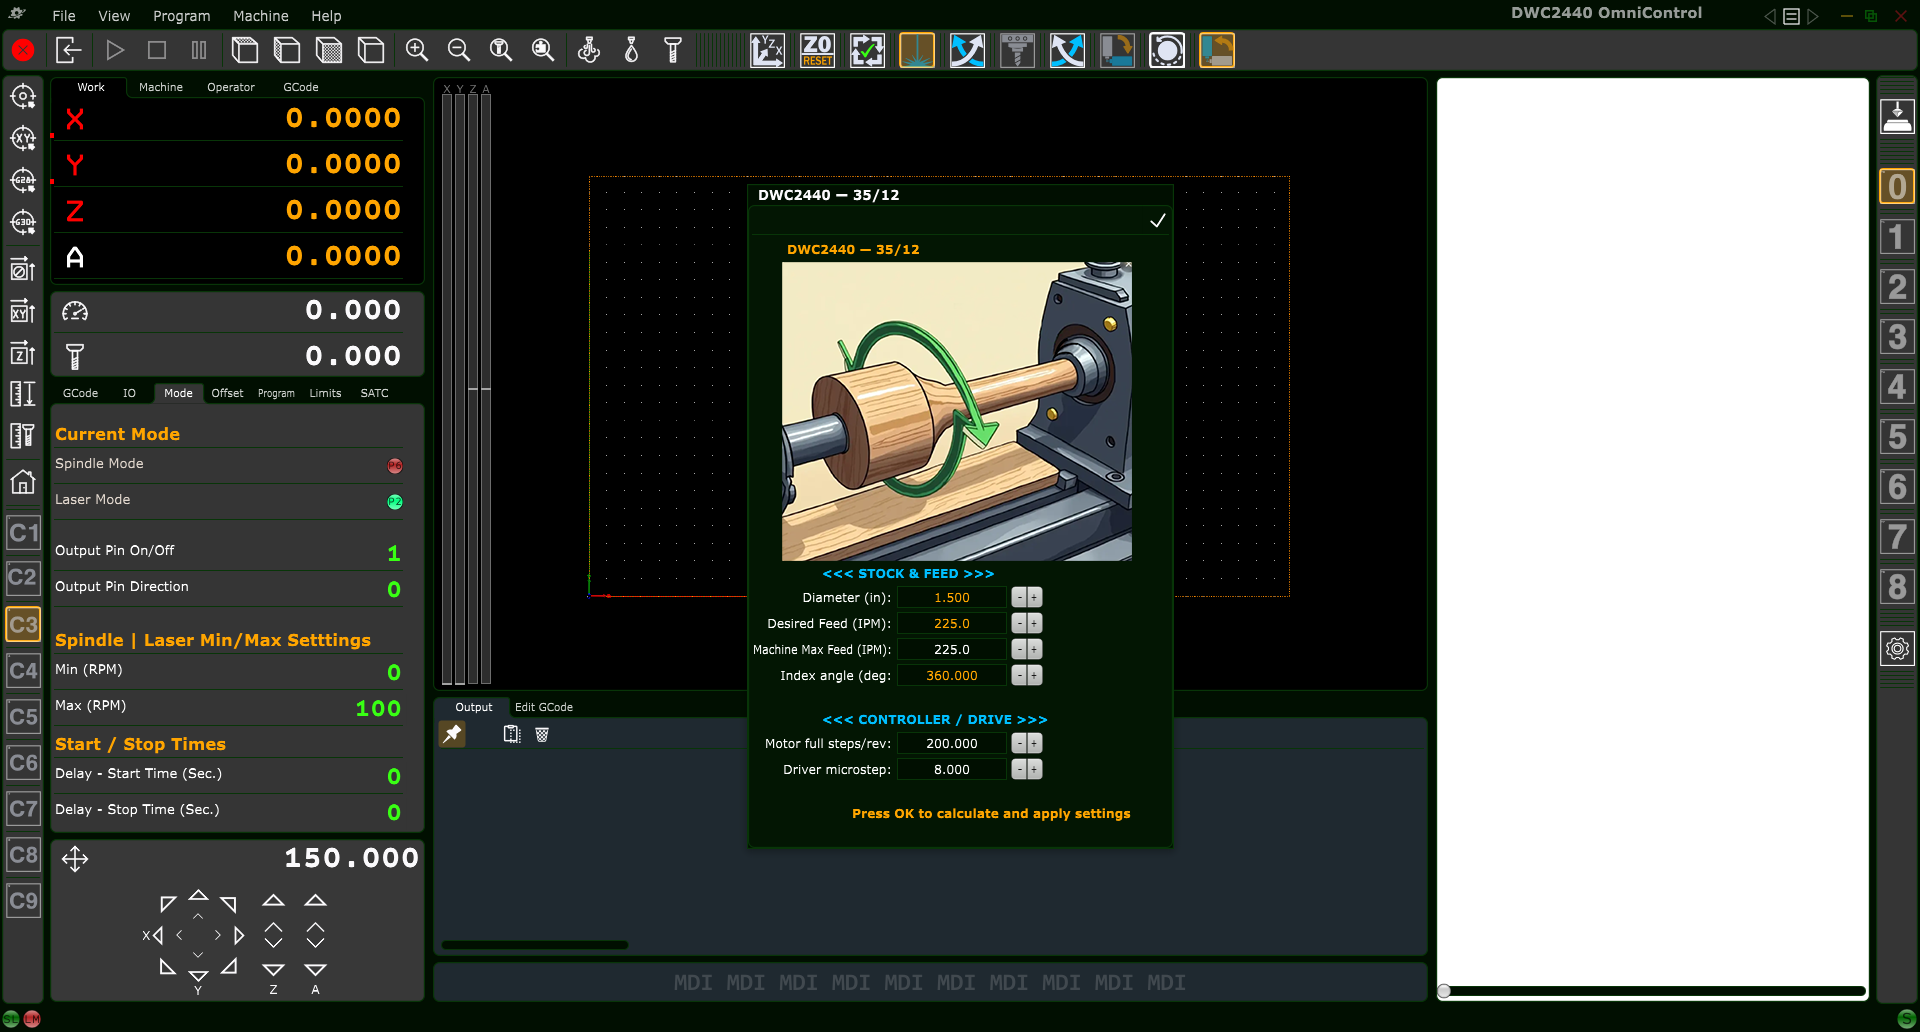Image resolution: width=1920 pixels, height=1032 pixels.
Task: Click the Z zero icon in left sidebar
Action: [x=22, y=353]
